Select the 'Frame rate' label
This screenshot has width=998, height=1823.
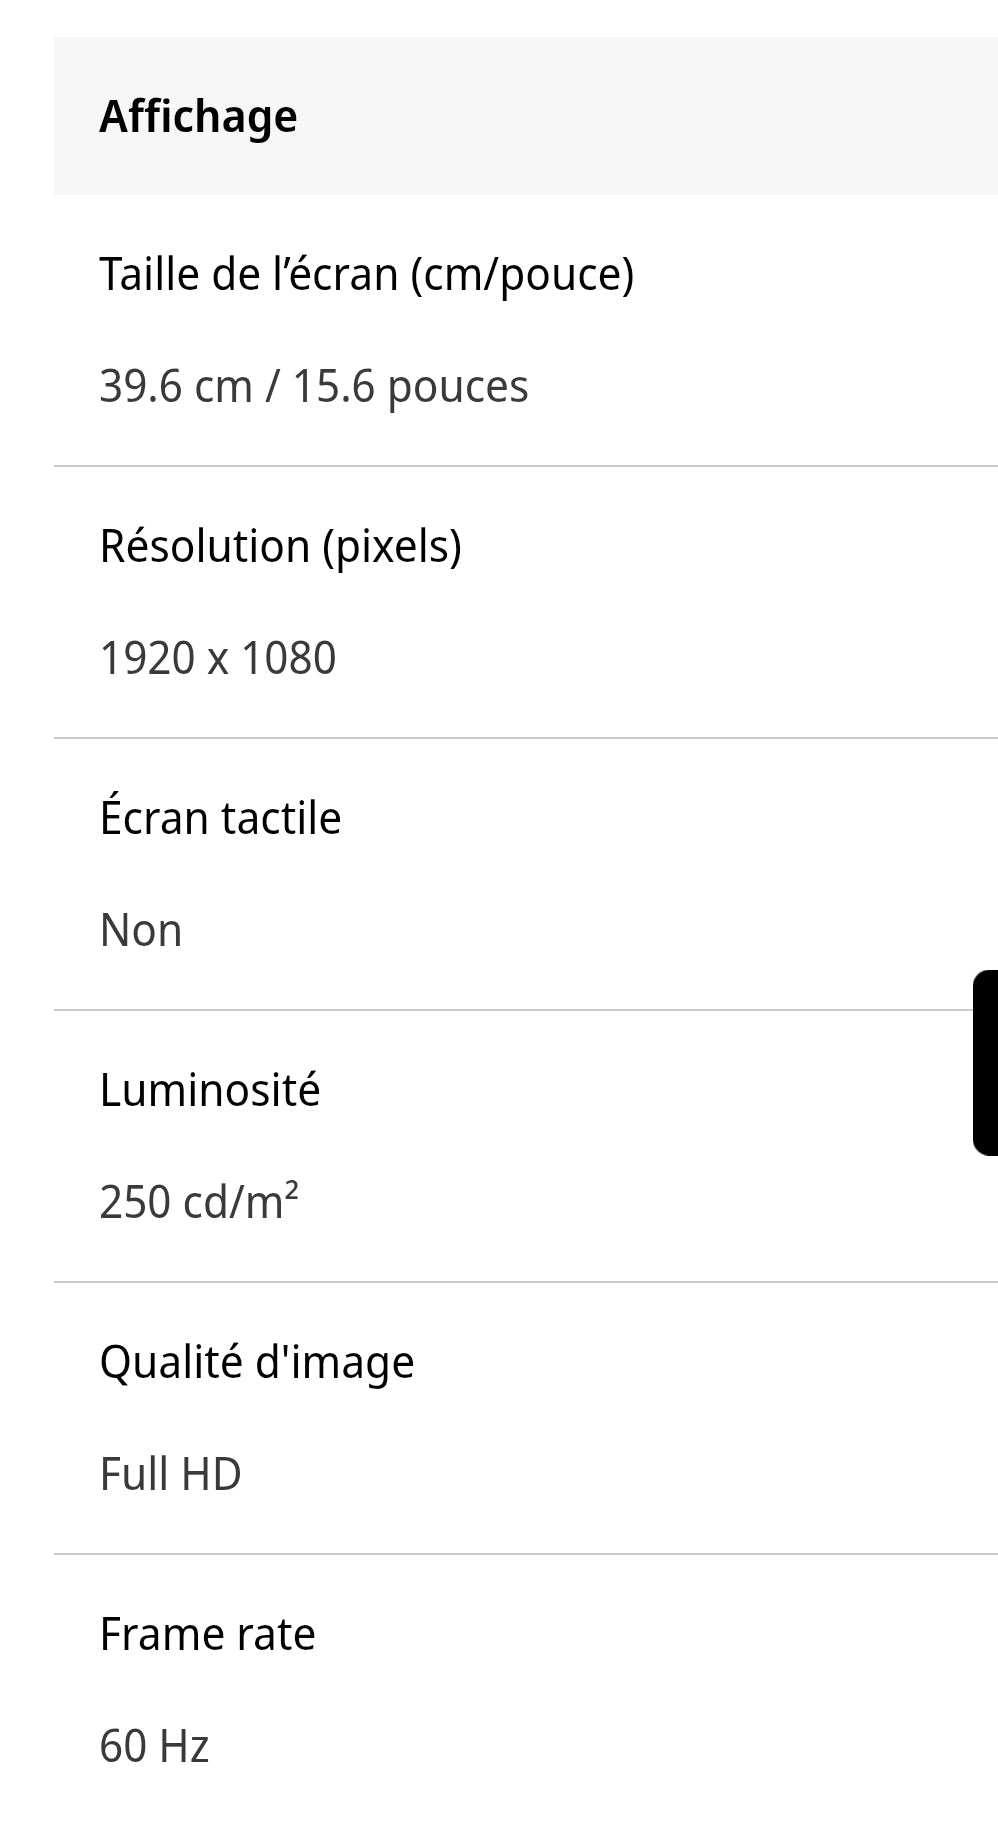click(208, 1634)
